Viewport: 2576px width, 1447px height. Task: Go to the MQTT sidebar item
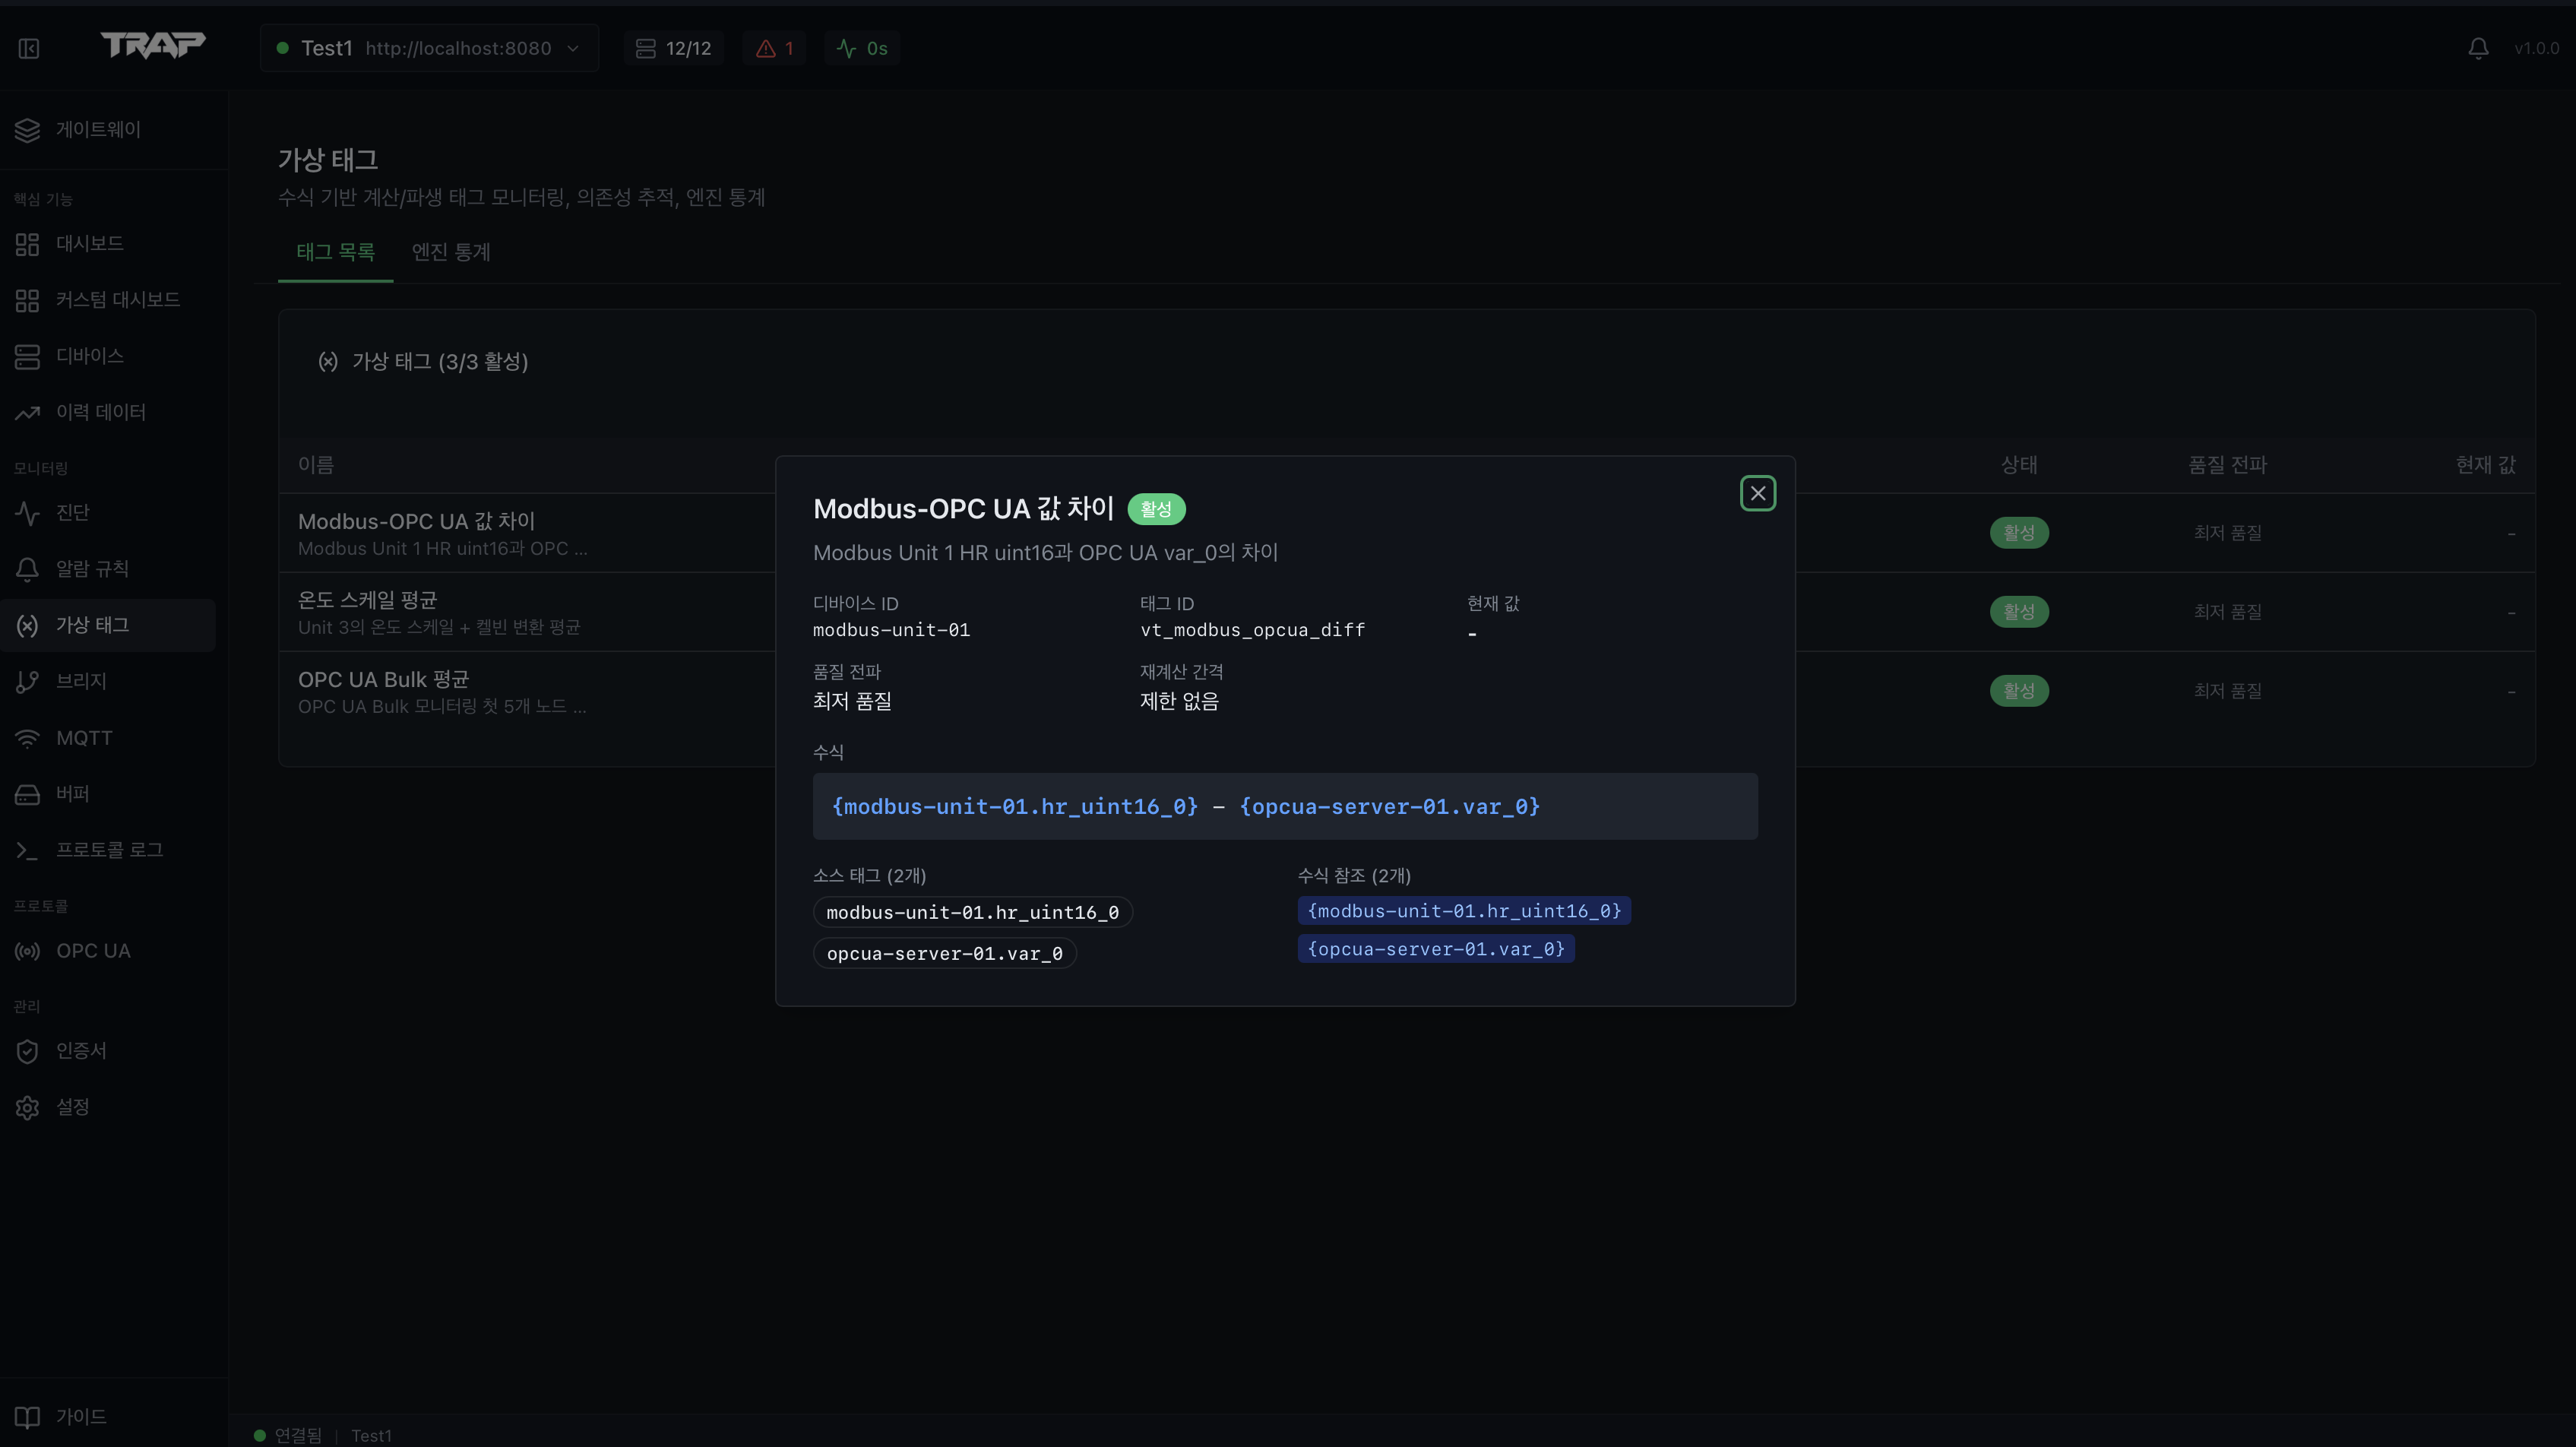[x=84, y=738]
